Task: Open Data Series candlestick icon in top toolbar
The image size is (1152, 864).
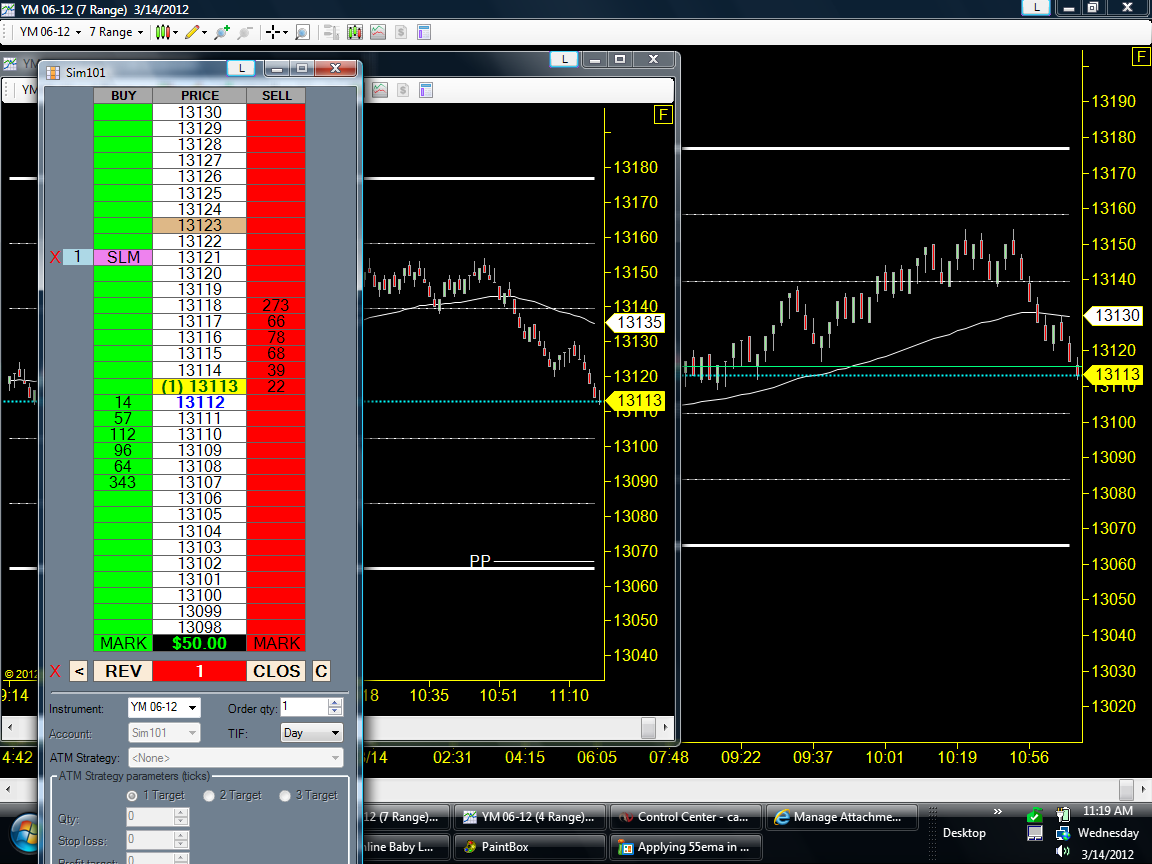Action: click(355, 32)
